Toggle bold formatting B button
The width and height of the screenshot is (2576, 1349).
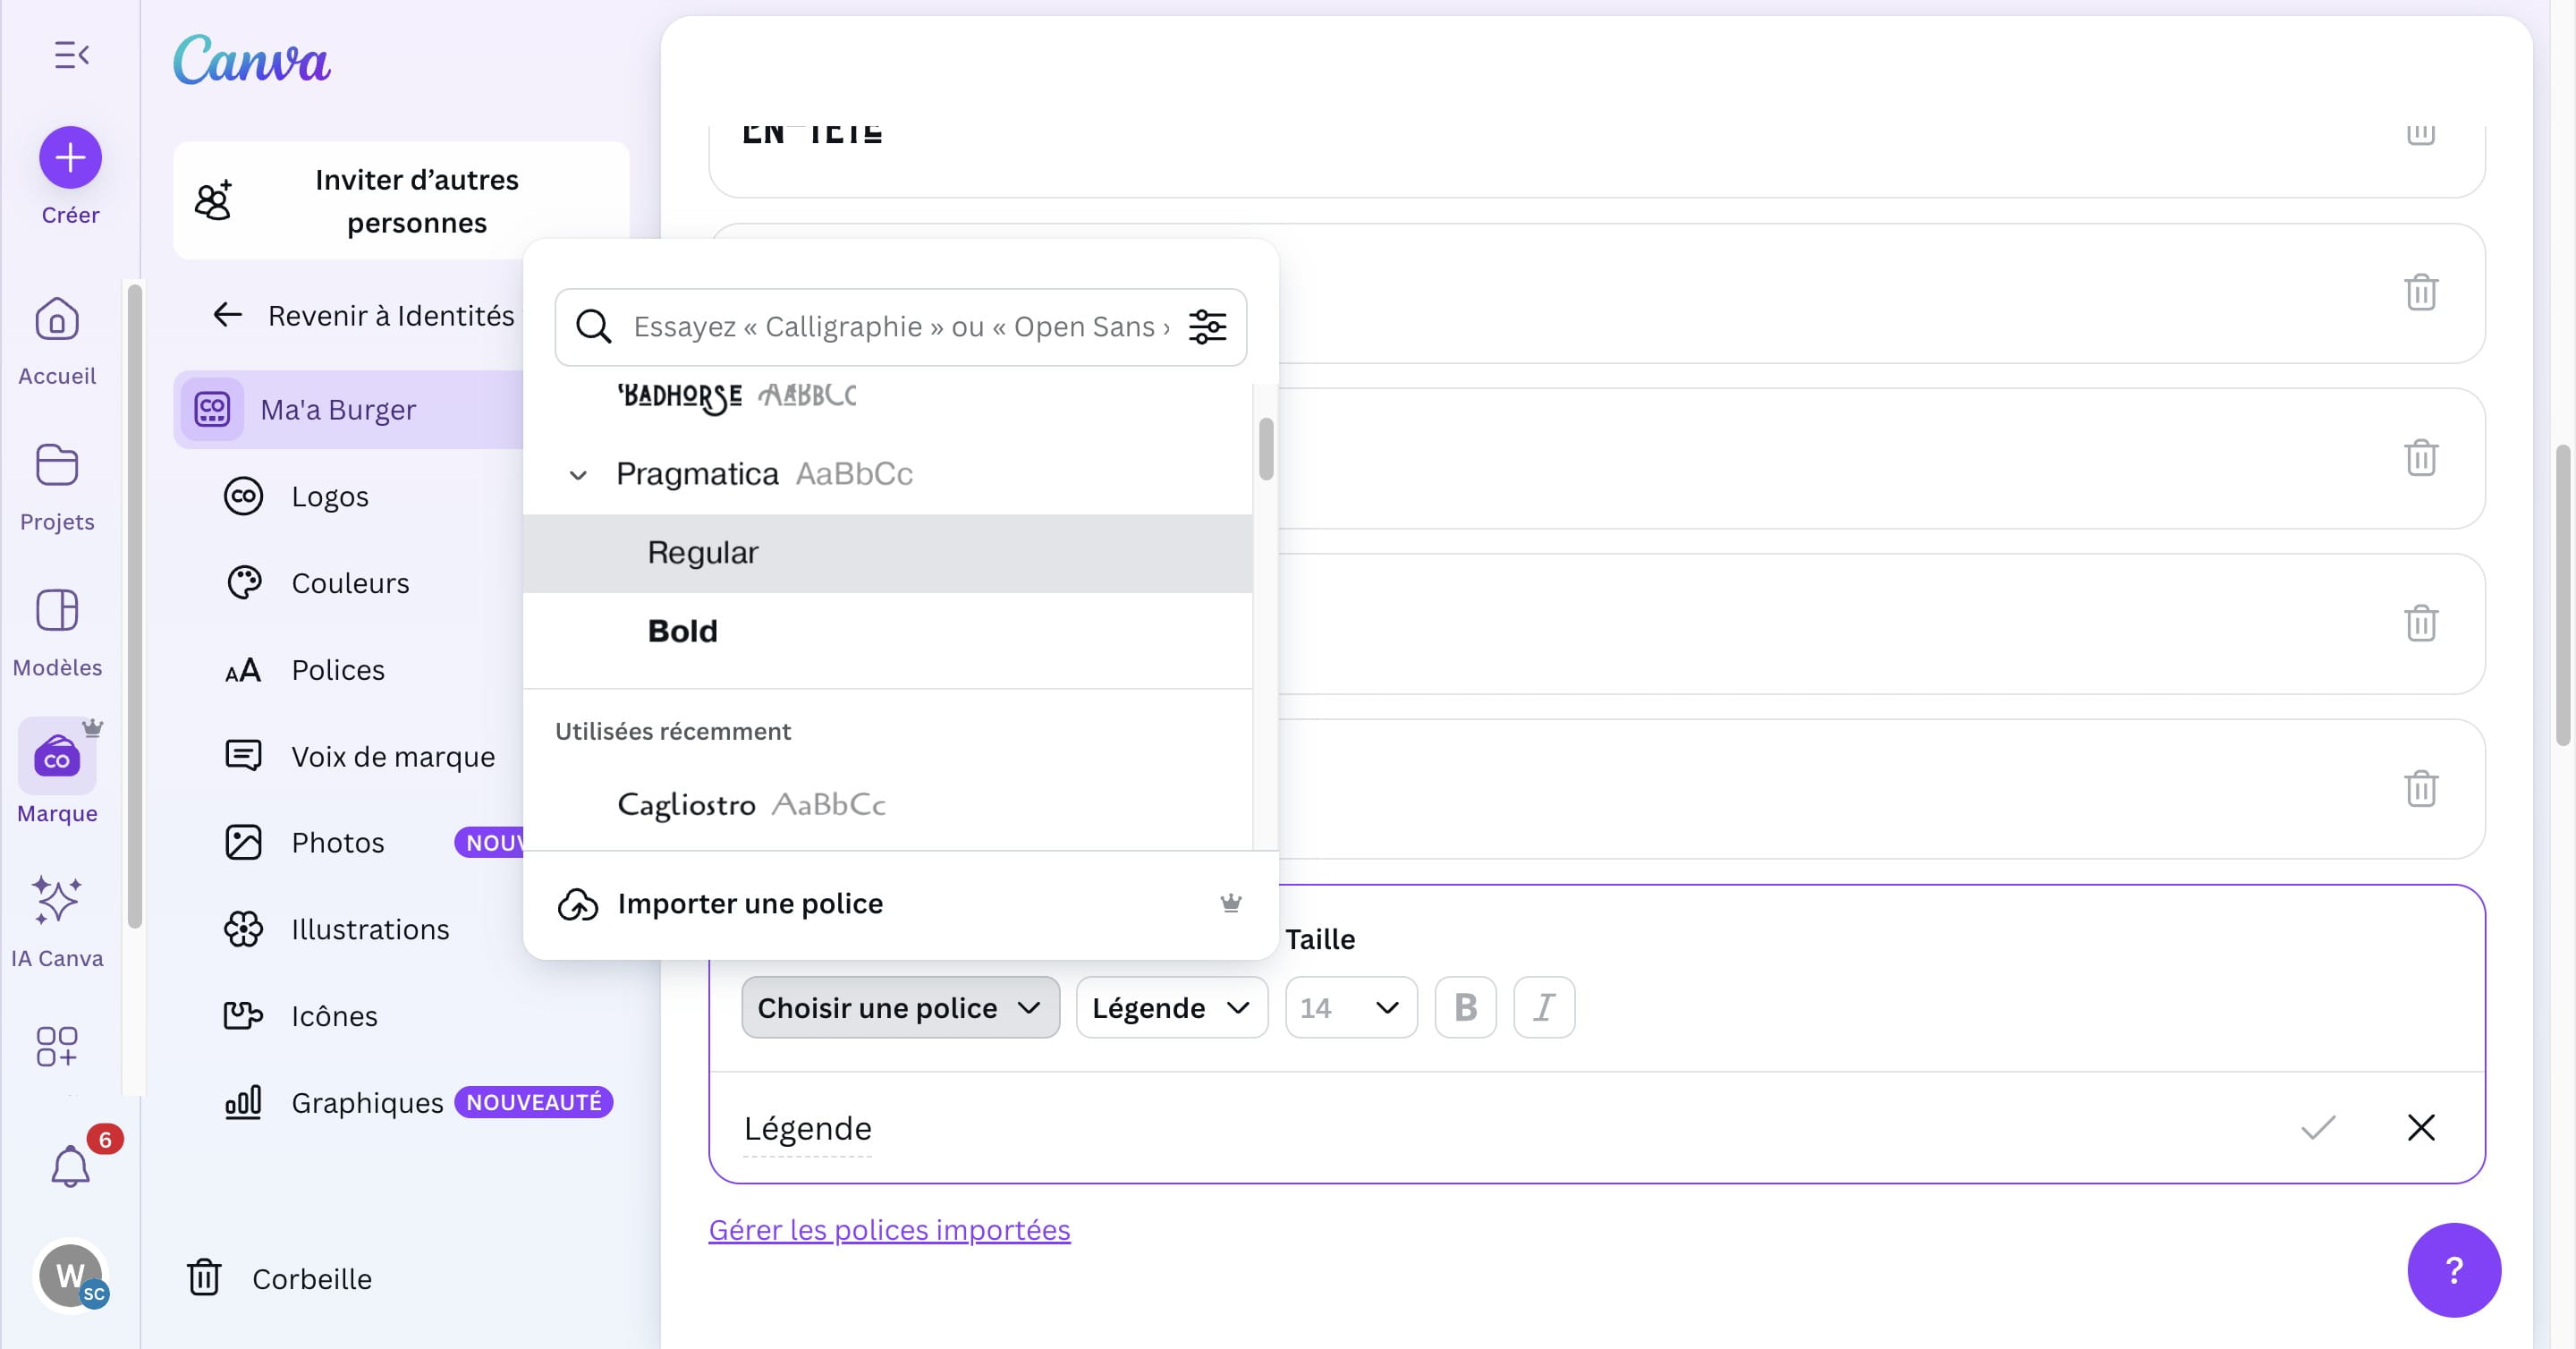[1465, 1008]
